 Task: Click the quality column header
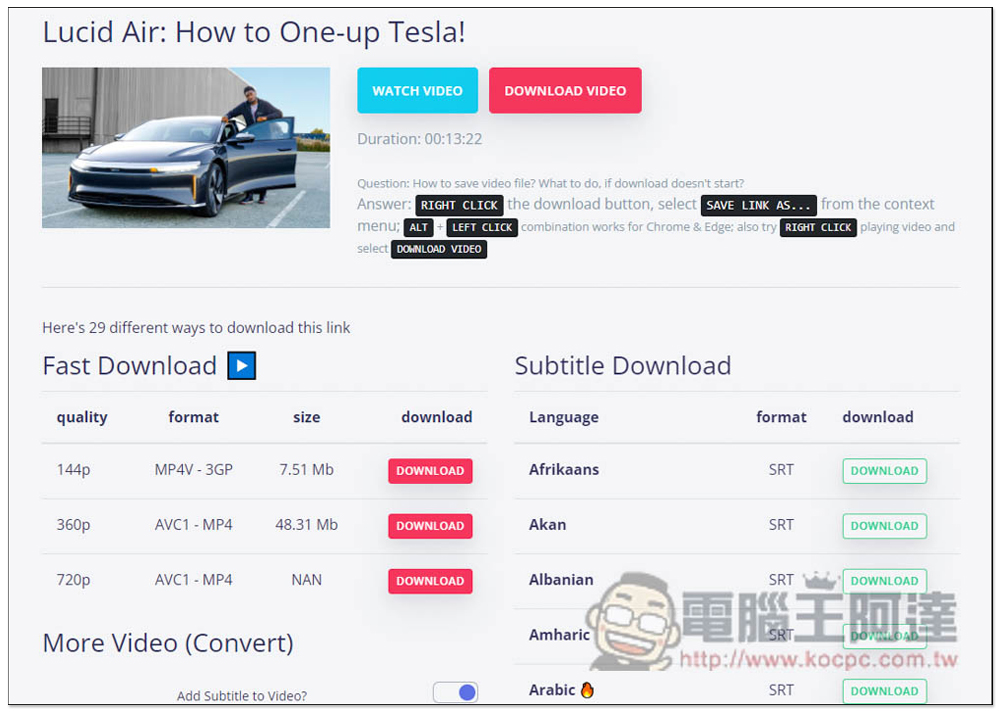click(x=82, y=417)
